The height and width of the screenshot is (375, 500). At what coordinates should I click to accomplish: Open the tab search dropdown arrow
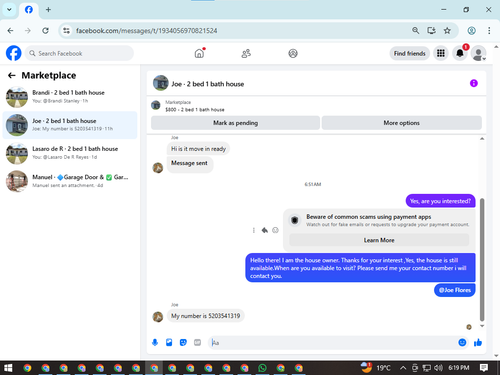click(x=9, y=10)
